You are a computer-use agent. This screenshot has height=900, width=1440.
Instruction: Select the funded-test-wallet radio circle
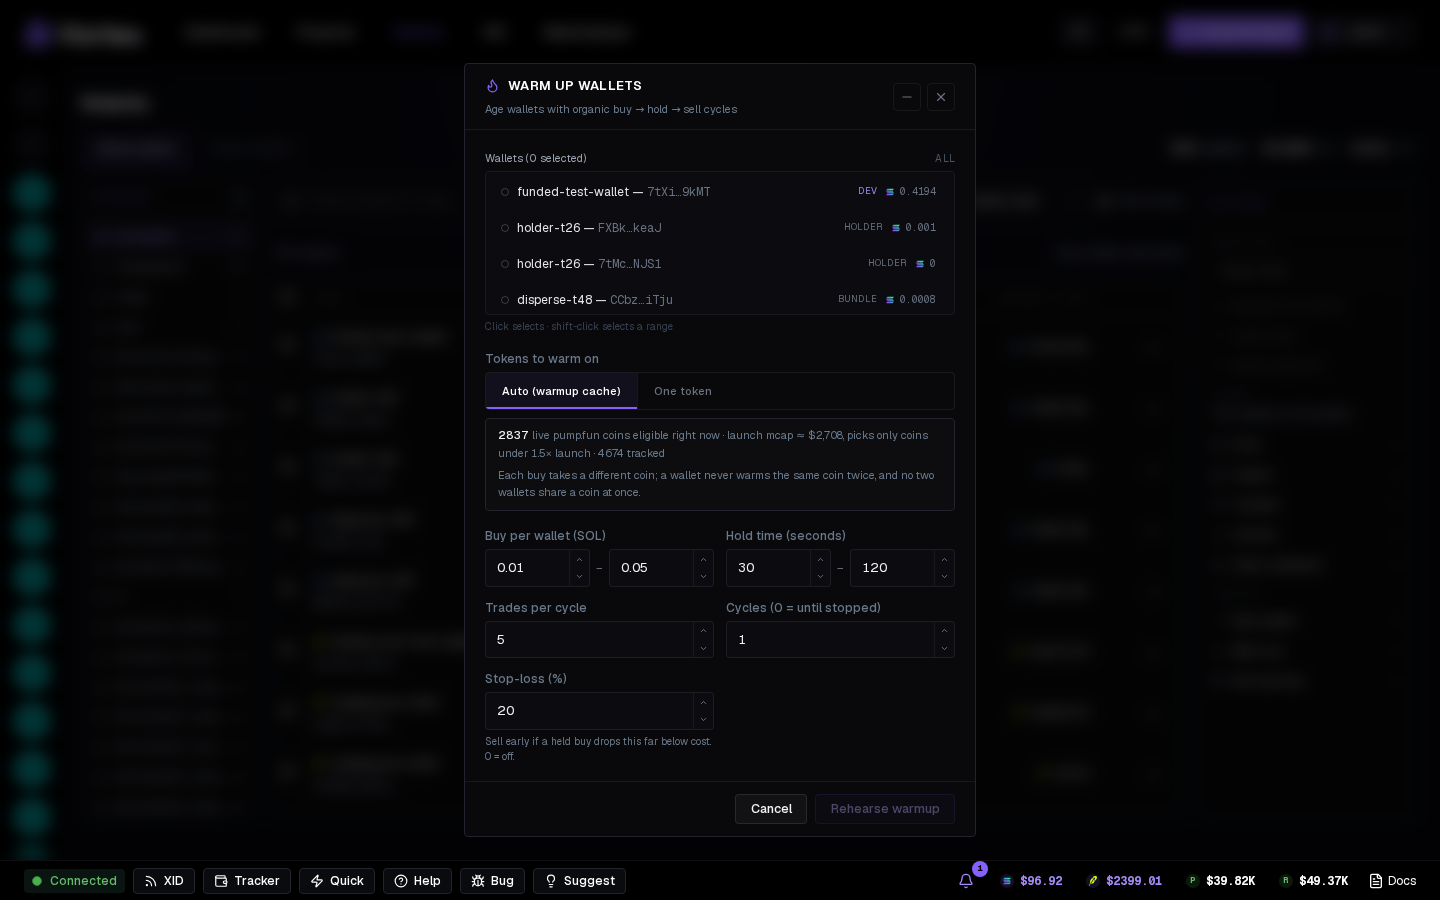click(x=505, y=192)
